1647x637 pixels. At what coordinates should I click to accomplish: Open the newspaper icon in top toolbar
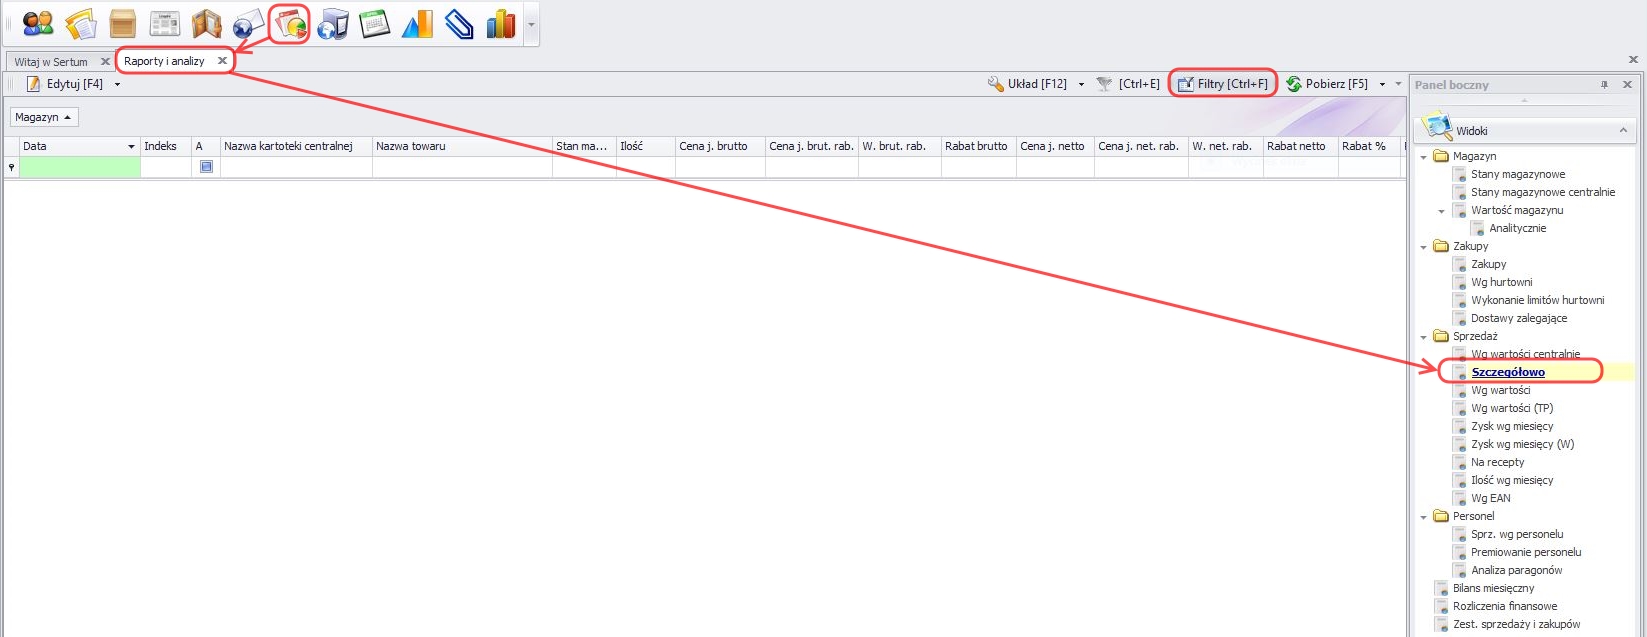164,24
